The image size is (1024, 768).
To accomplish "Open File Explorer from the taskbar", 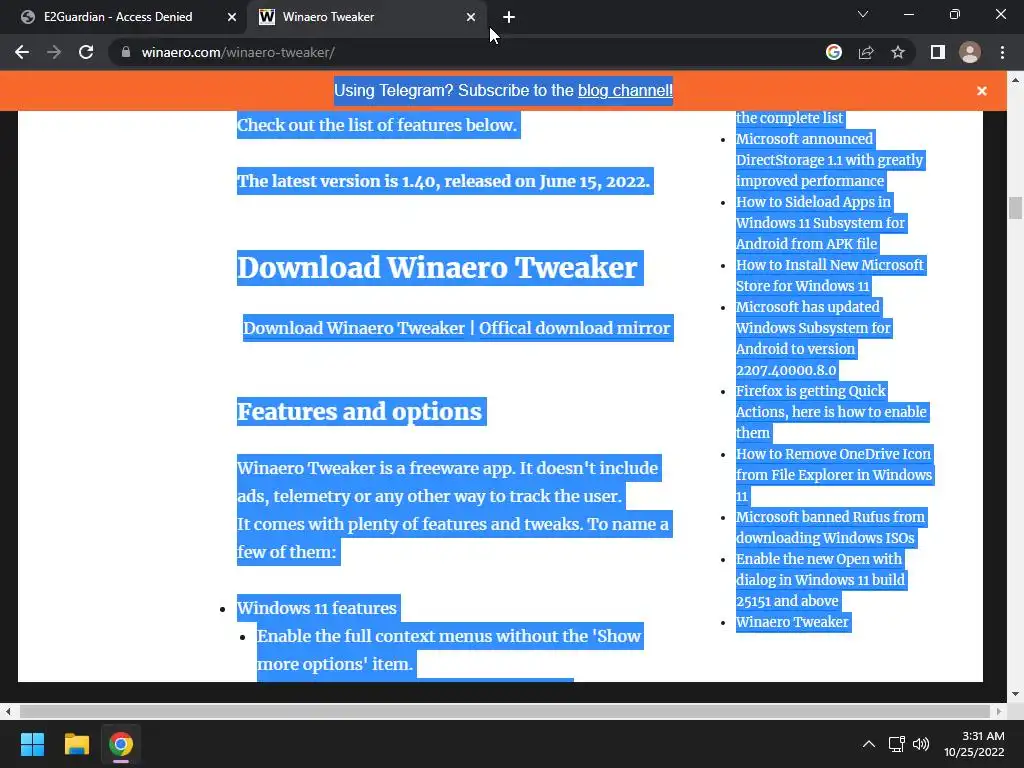I will [76, 744].
